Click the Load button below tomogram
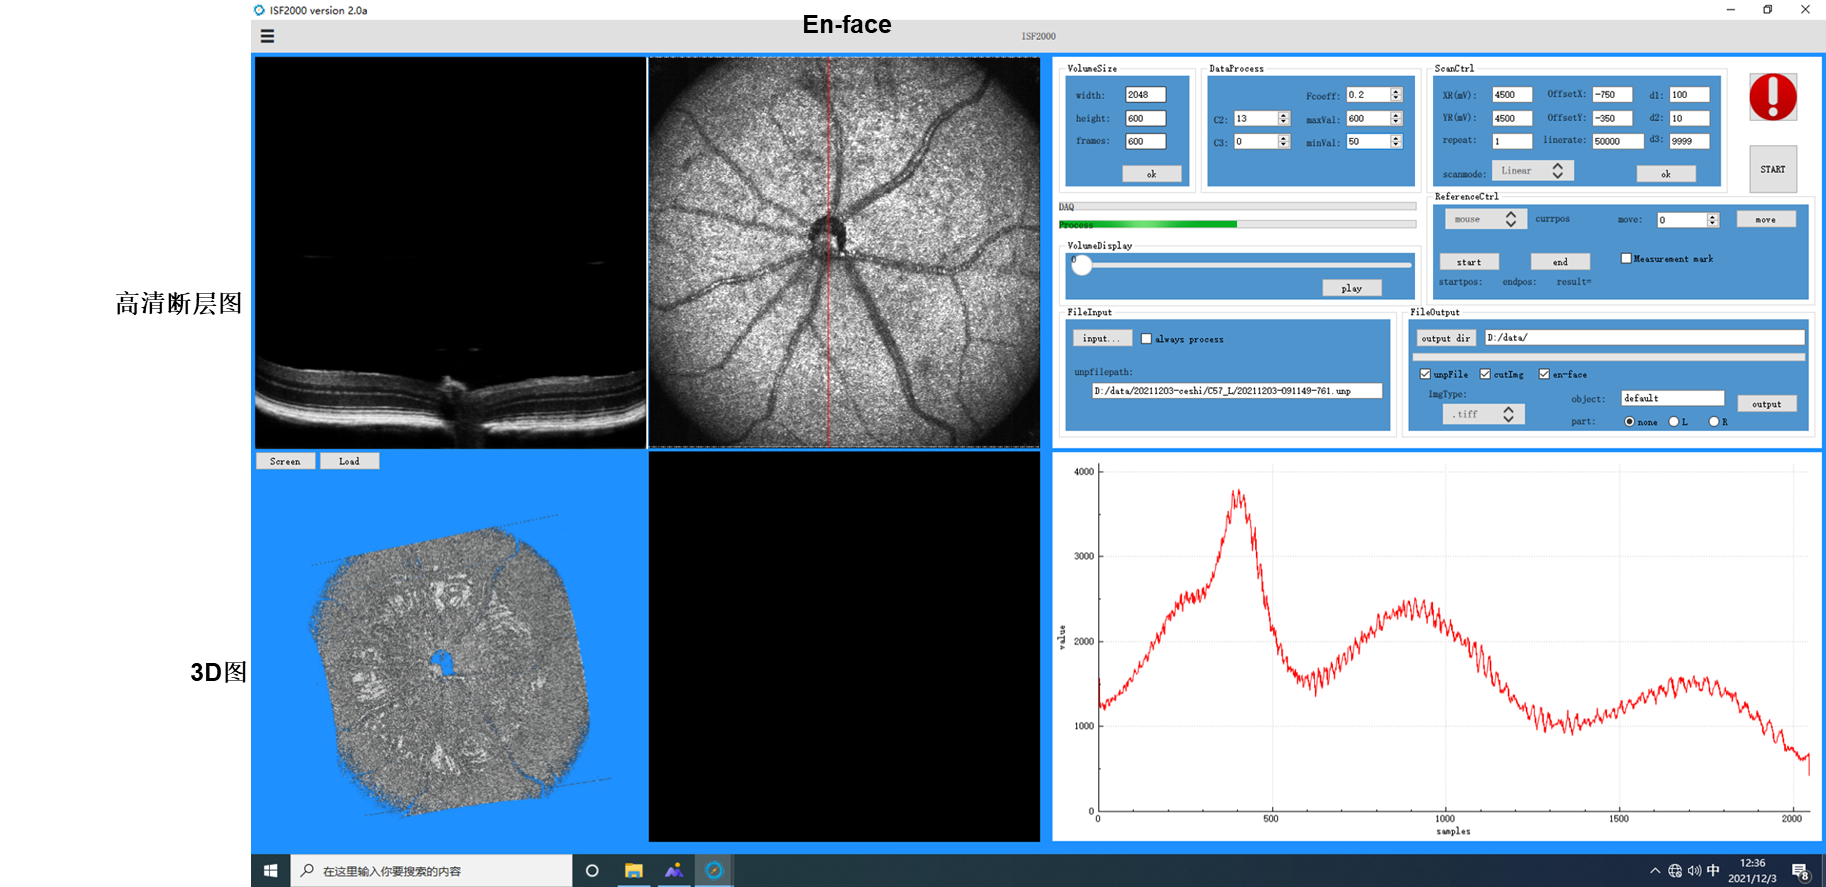This screenshot has height=887, width=1826. tap(349, 461)
